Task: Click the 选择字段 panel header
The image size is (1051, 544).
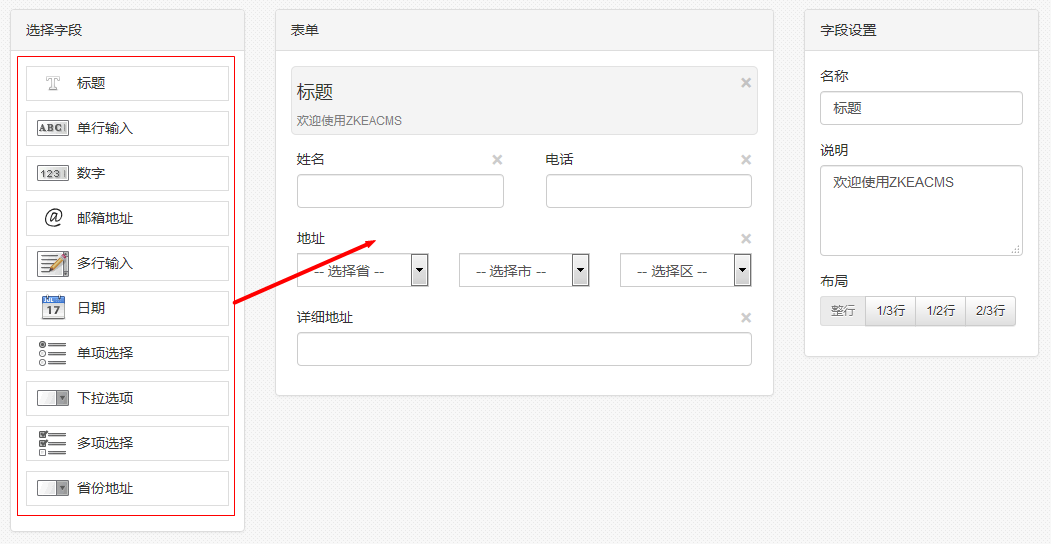Action: tap(127, 30)
